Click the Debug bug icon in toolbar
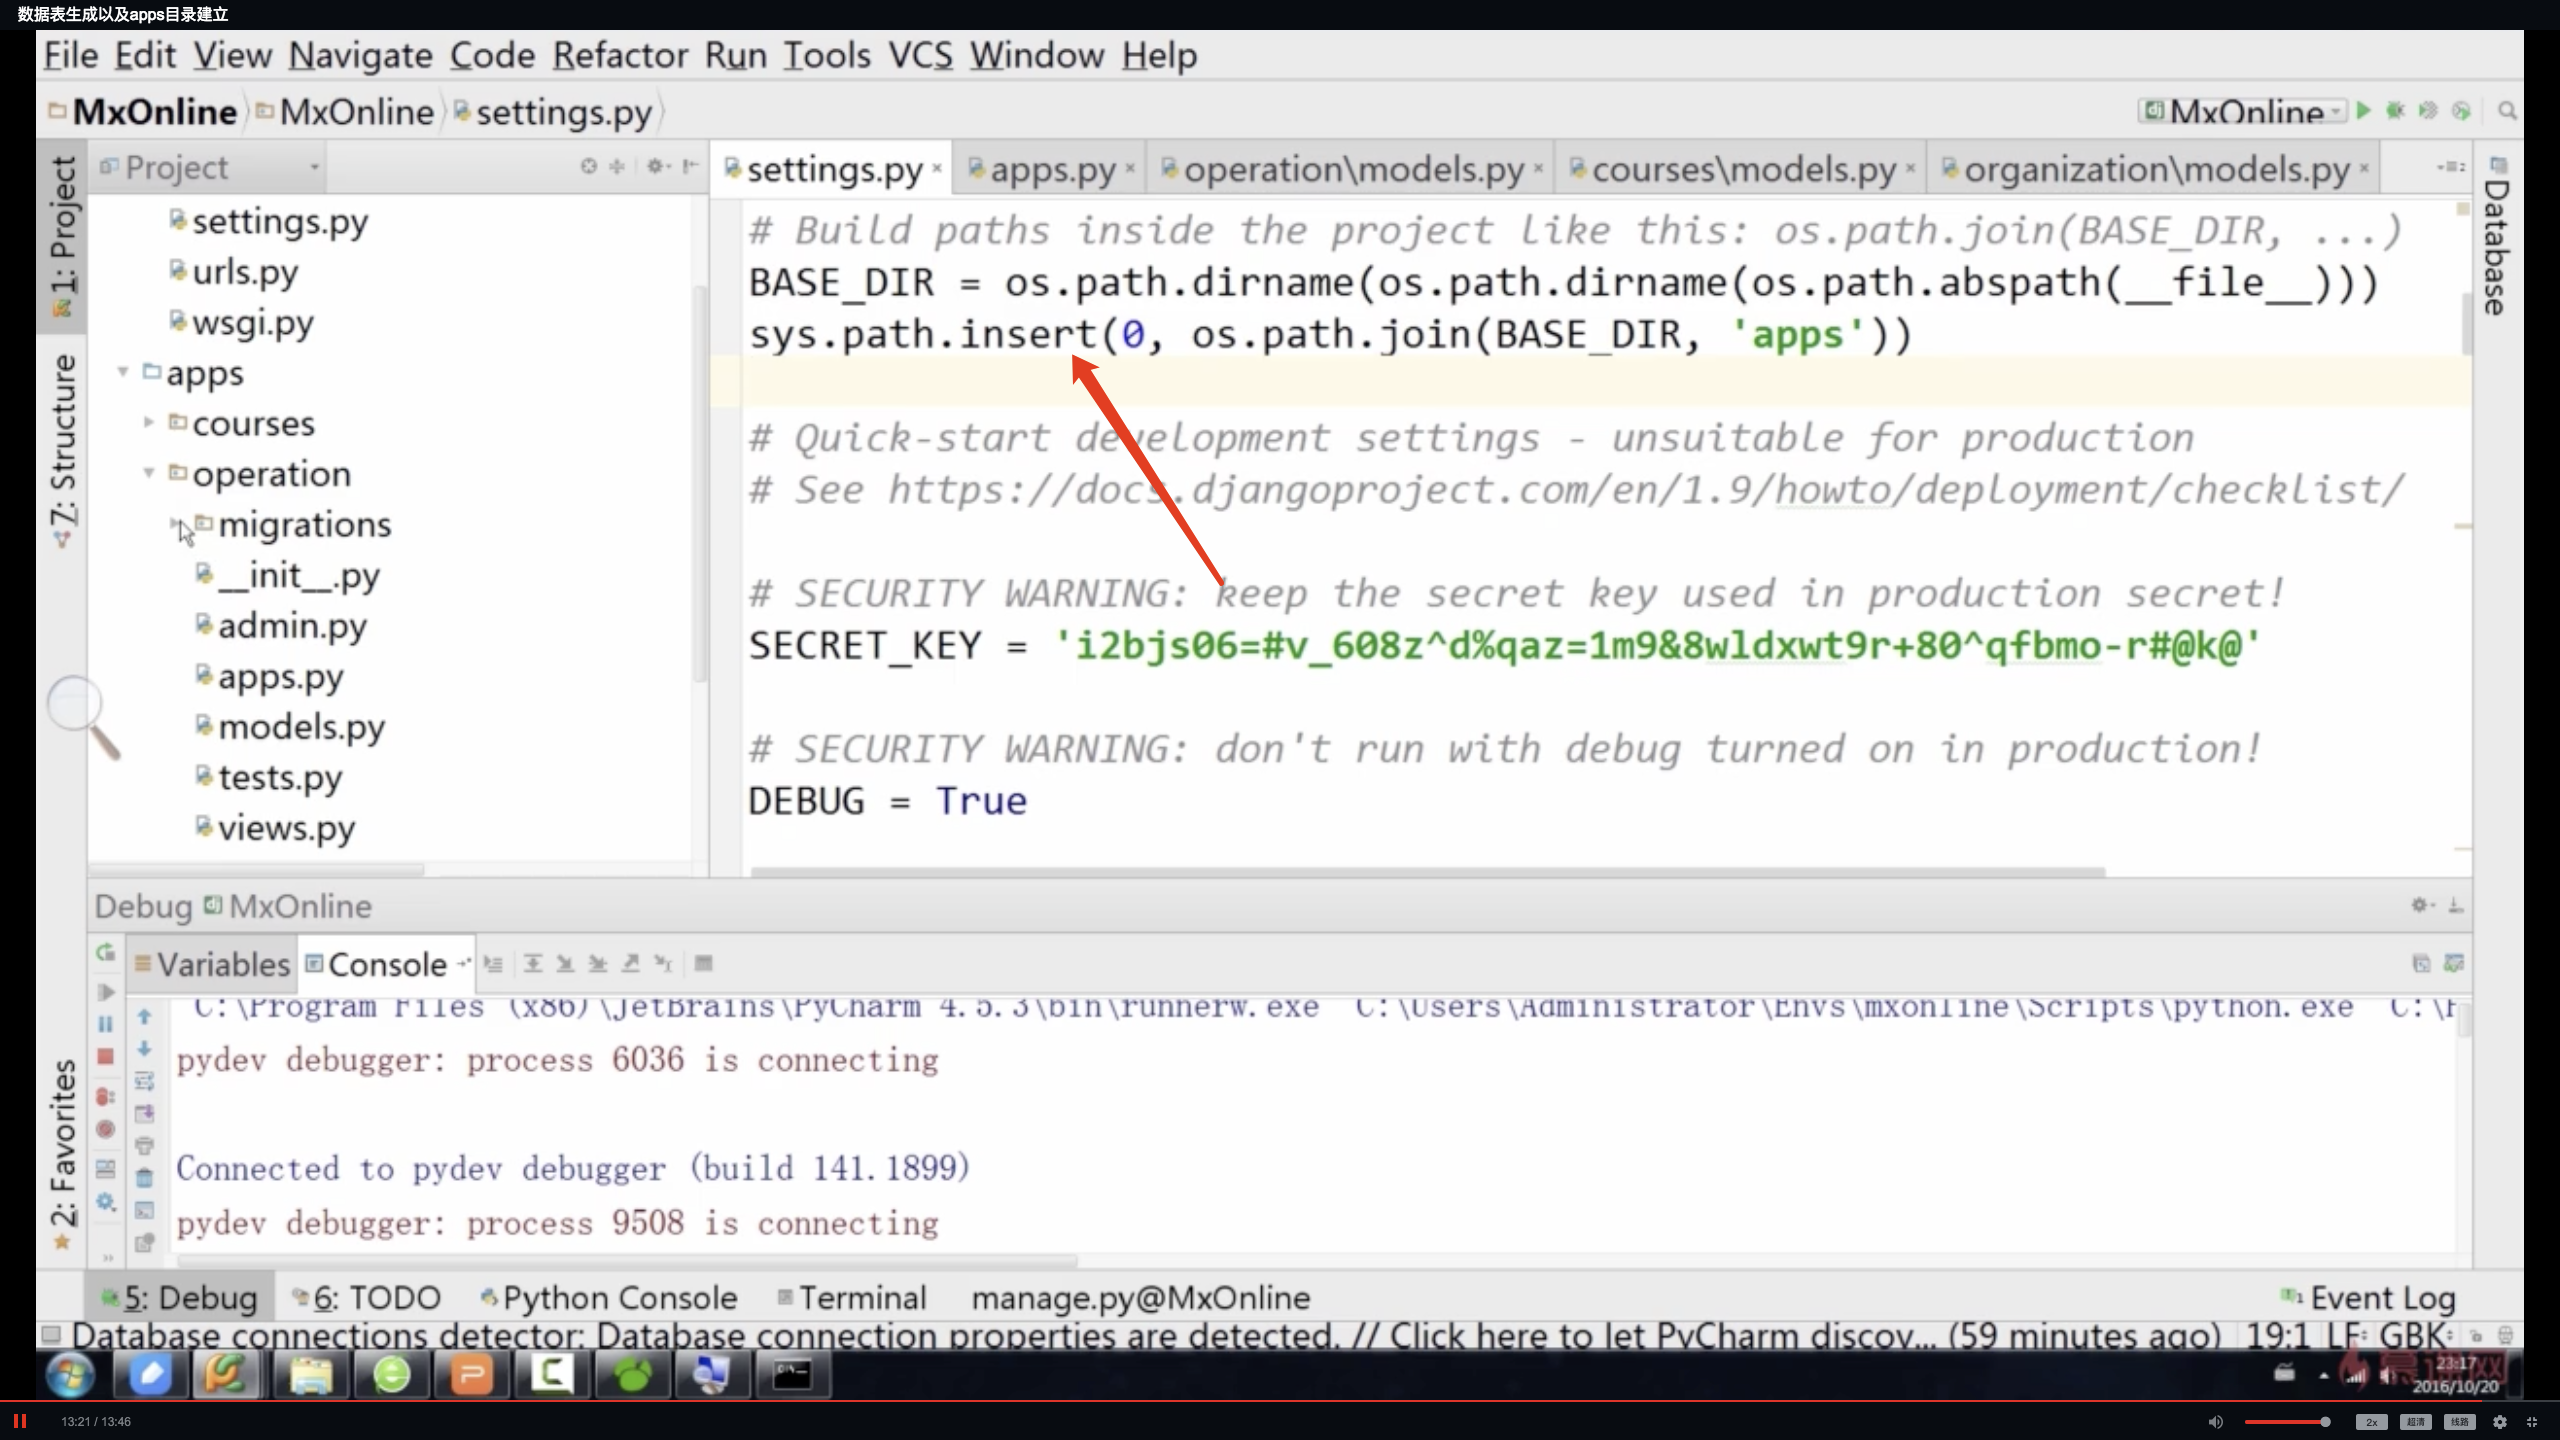The width and height of the screenshot is (2560, 1440). click(2395, 111)
